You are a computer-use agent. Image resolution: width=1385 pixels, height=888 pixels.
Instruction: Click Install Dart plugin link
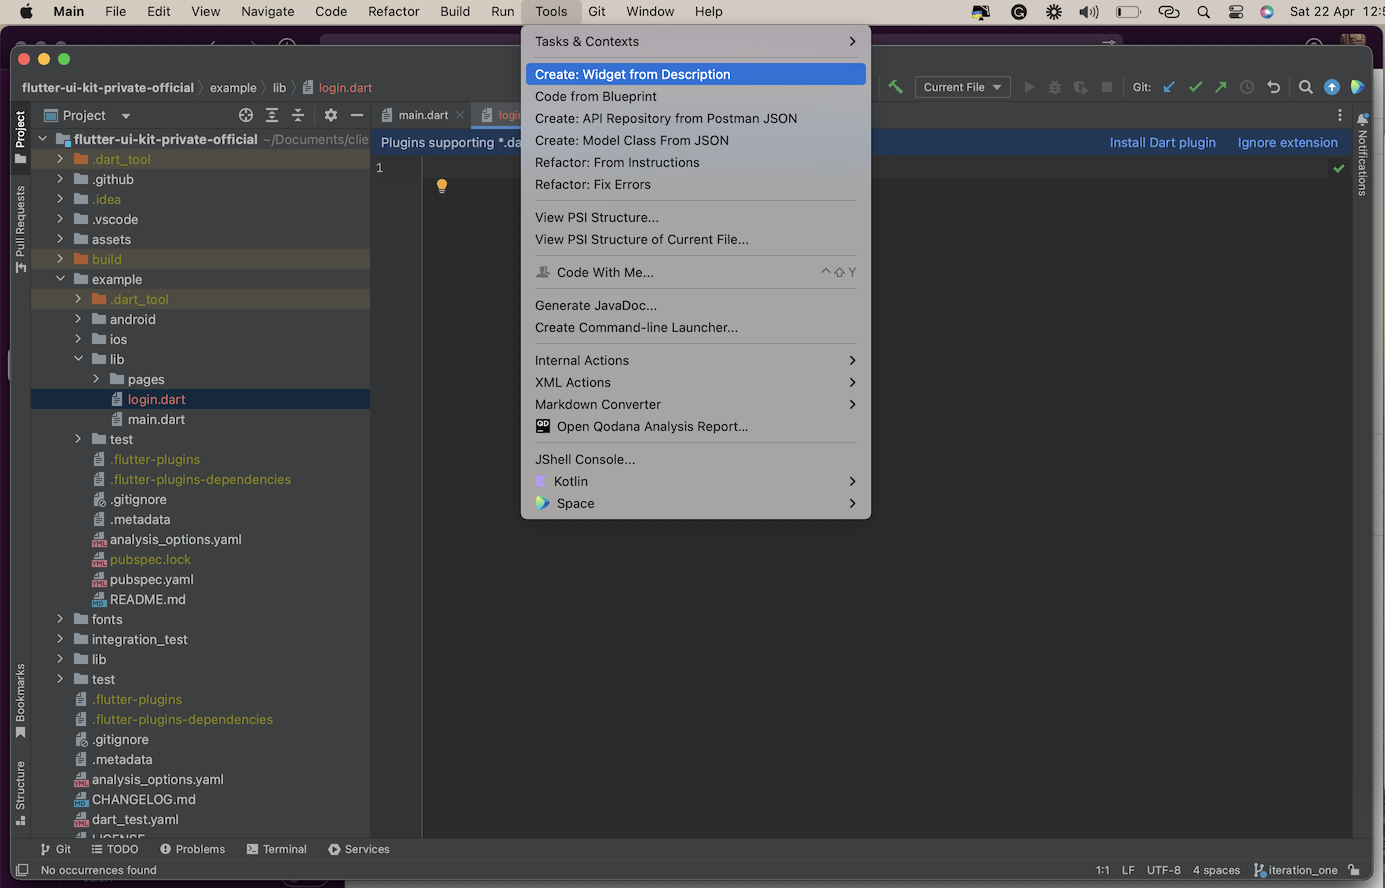click(1162, 142)
